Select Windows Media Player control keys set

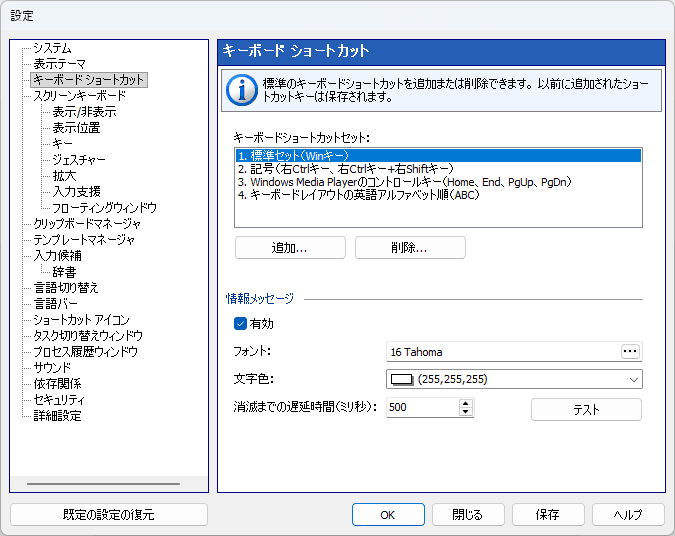[438, 182]
